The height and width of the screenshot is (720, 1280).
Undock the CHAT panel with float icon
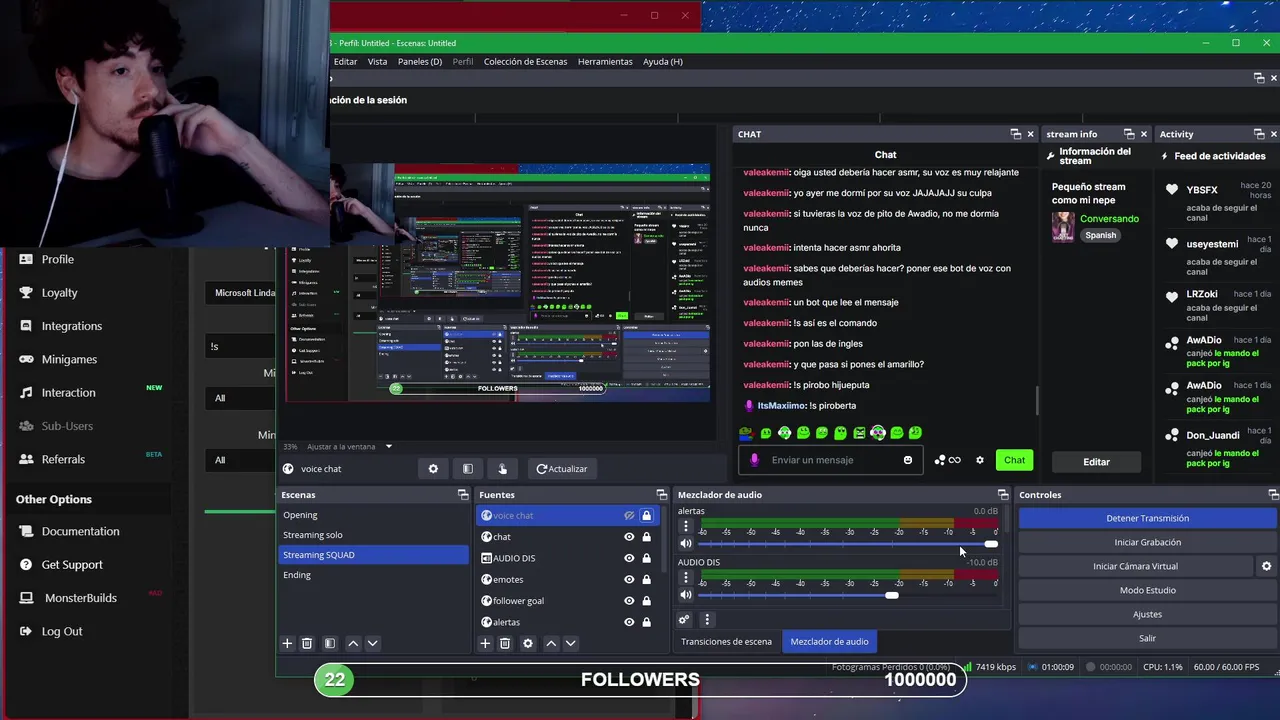(1015, 134)
